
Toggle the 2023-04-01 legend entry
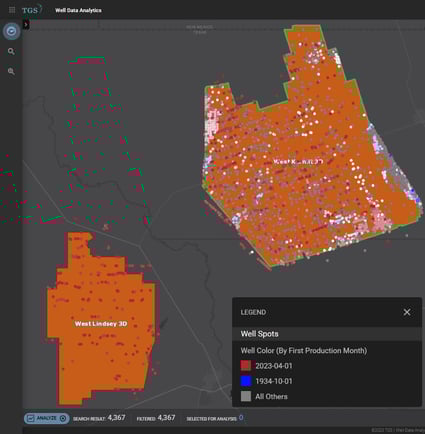pyautogui.click(x=267, y=366)
